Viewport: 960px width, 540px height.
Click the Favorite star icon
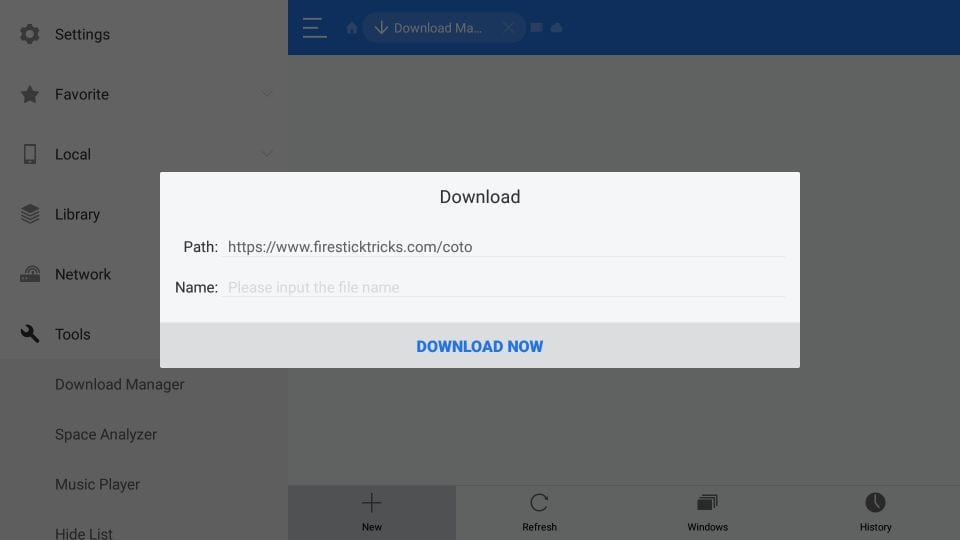tap(29, 94)
